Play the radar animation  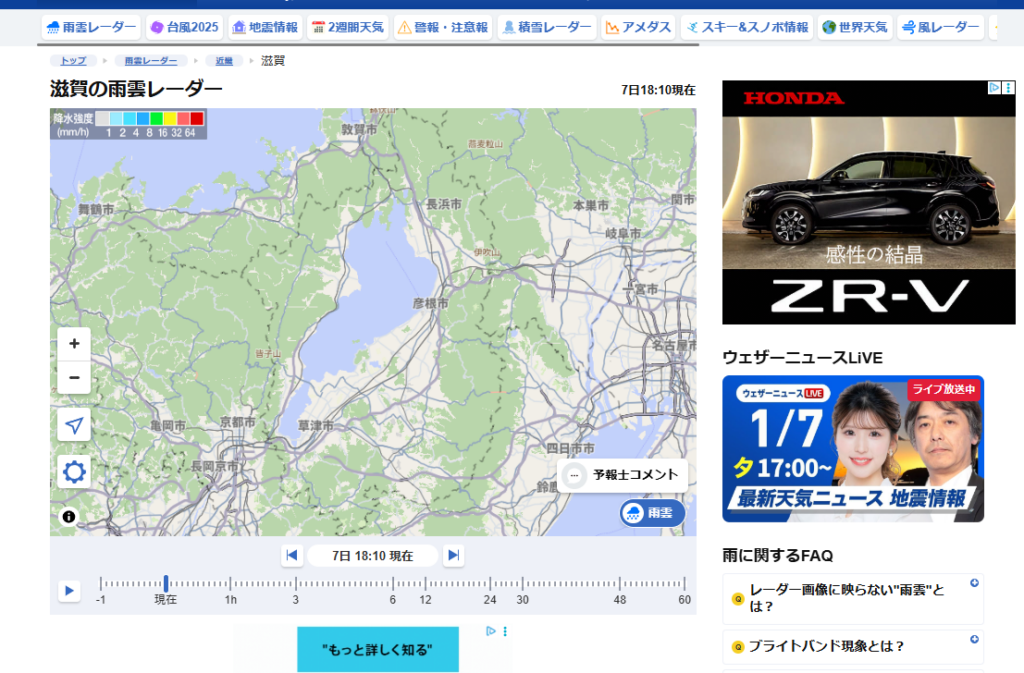pyautogui.click(x=69, y=591)
